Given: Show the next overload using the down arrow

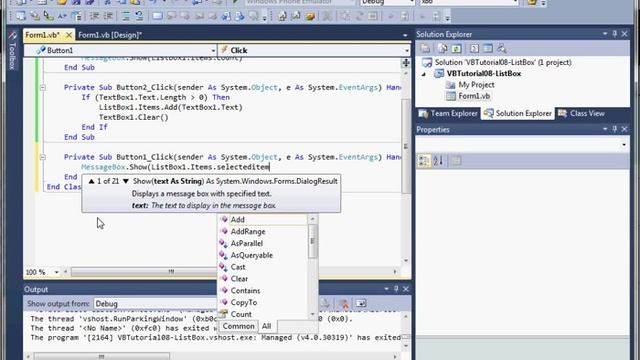Looking at the screenshot, I should click(x=126, y=181).
